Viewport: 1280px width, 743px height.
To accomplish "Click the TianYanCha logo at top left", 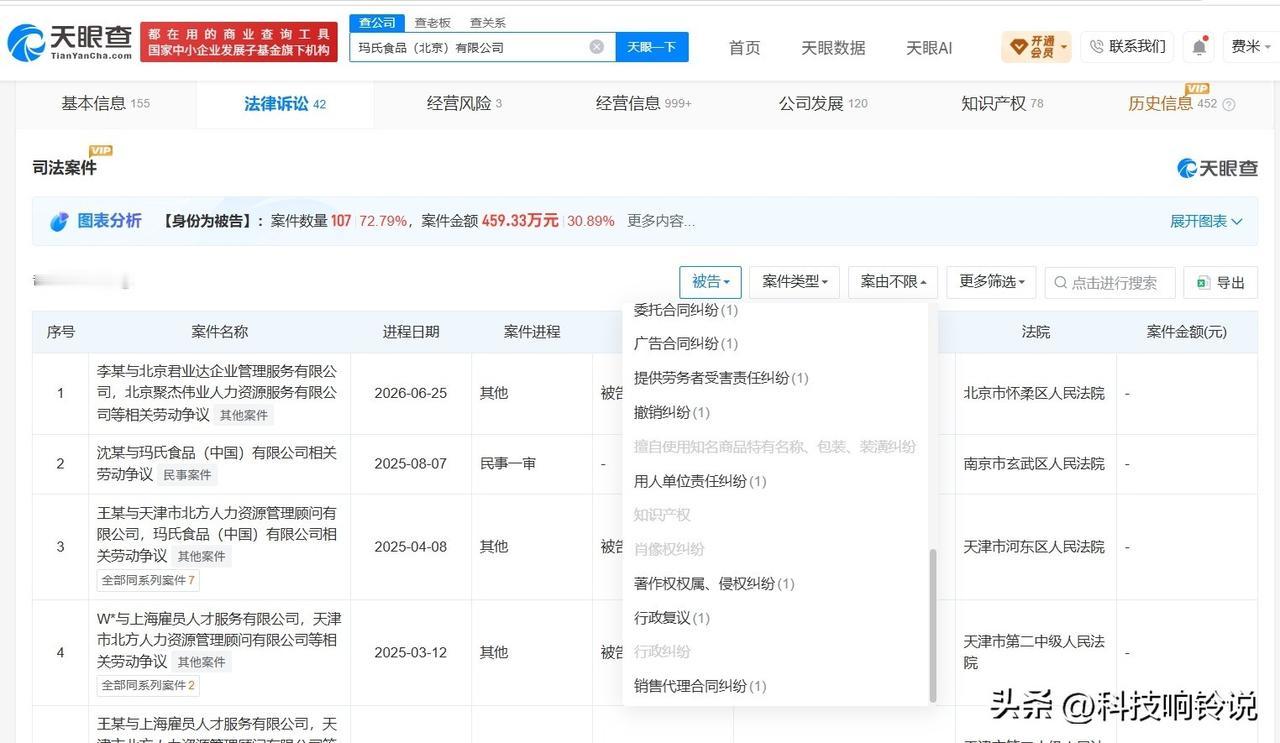I will point(69,42).
